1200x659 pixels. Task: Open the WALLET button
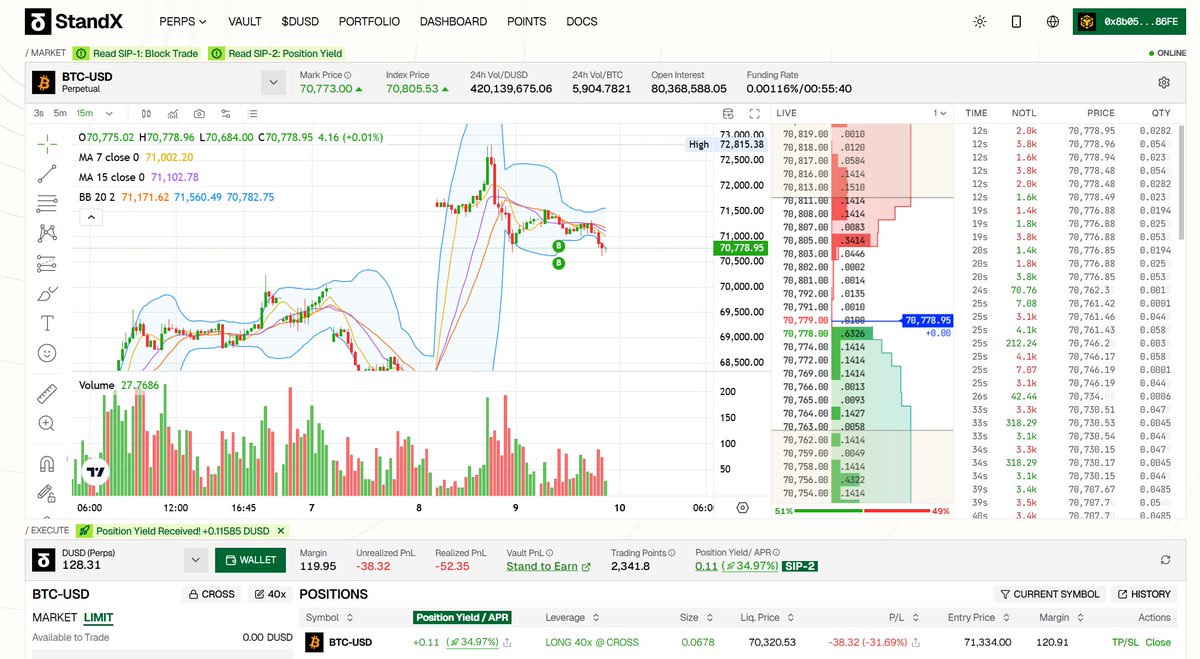point(250,561)
